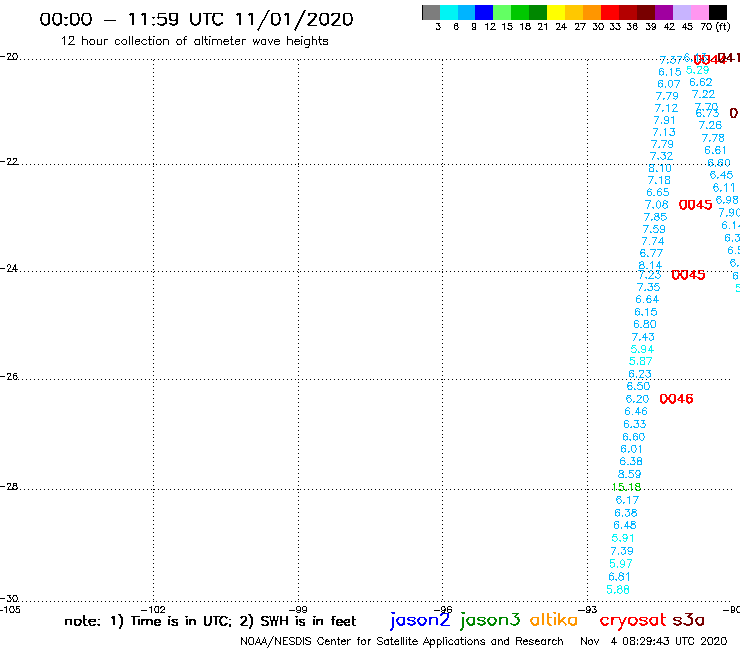Click the 6.17 wave height value
Viewport: 740px width, 650px height.
point(627,500)
